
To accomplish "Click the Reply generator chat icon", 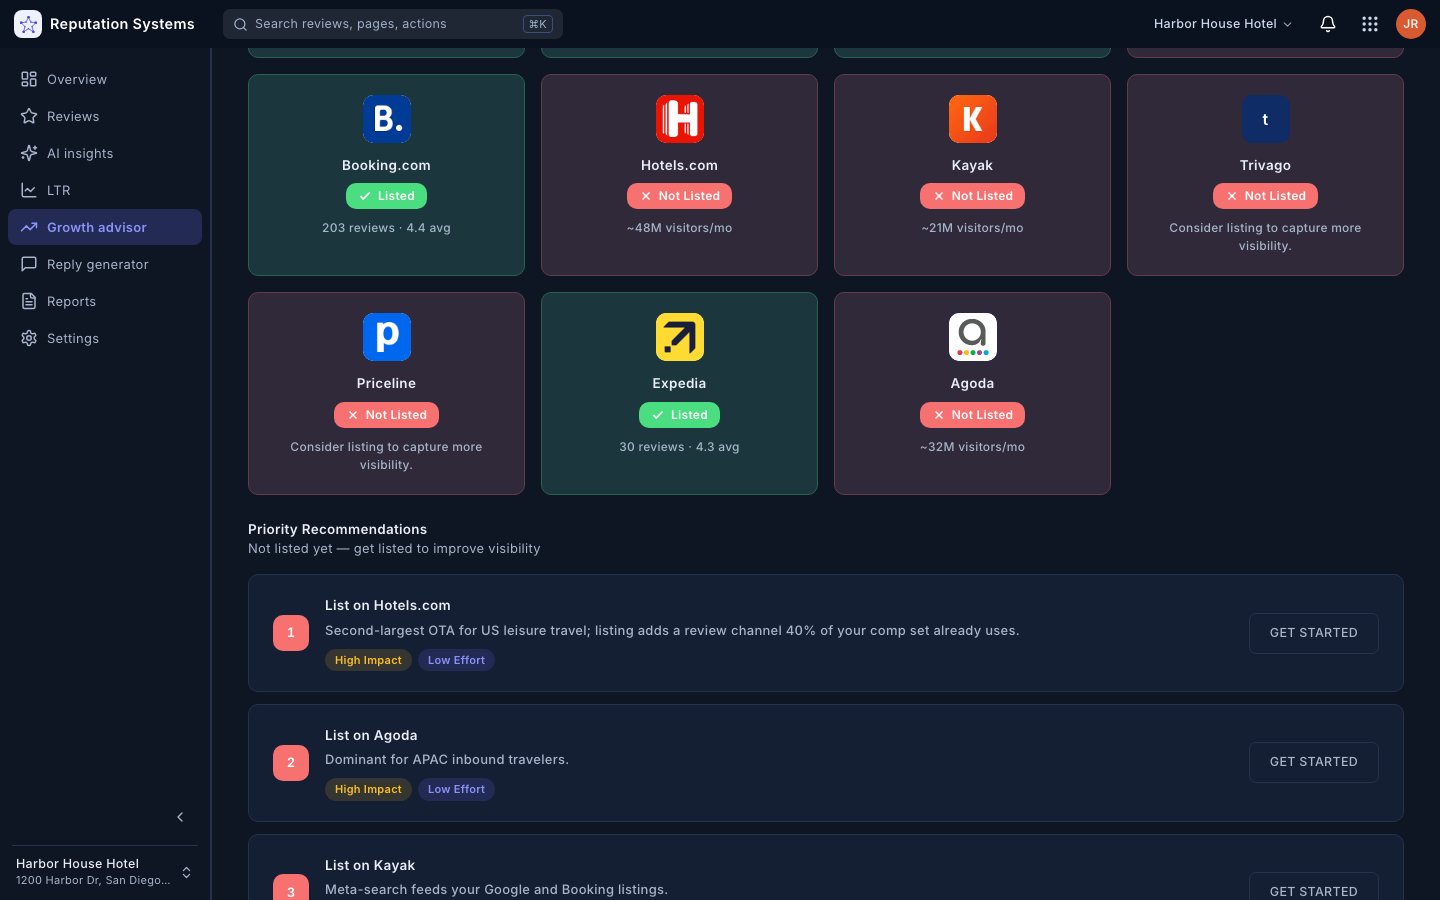I will [29, 264].
